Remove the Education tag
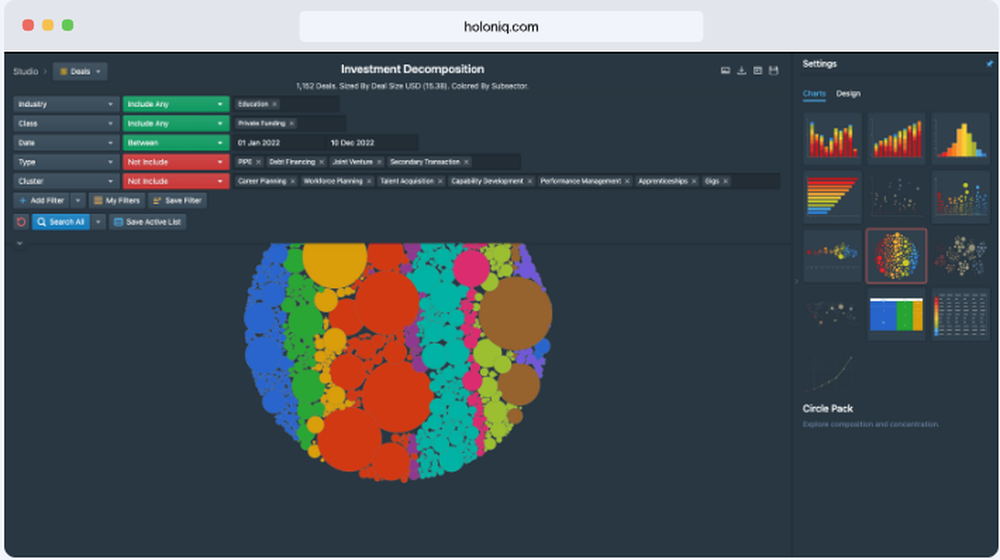Viewport: 1000px width, 560px height. tap(274, 104)
